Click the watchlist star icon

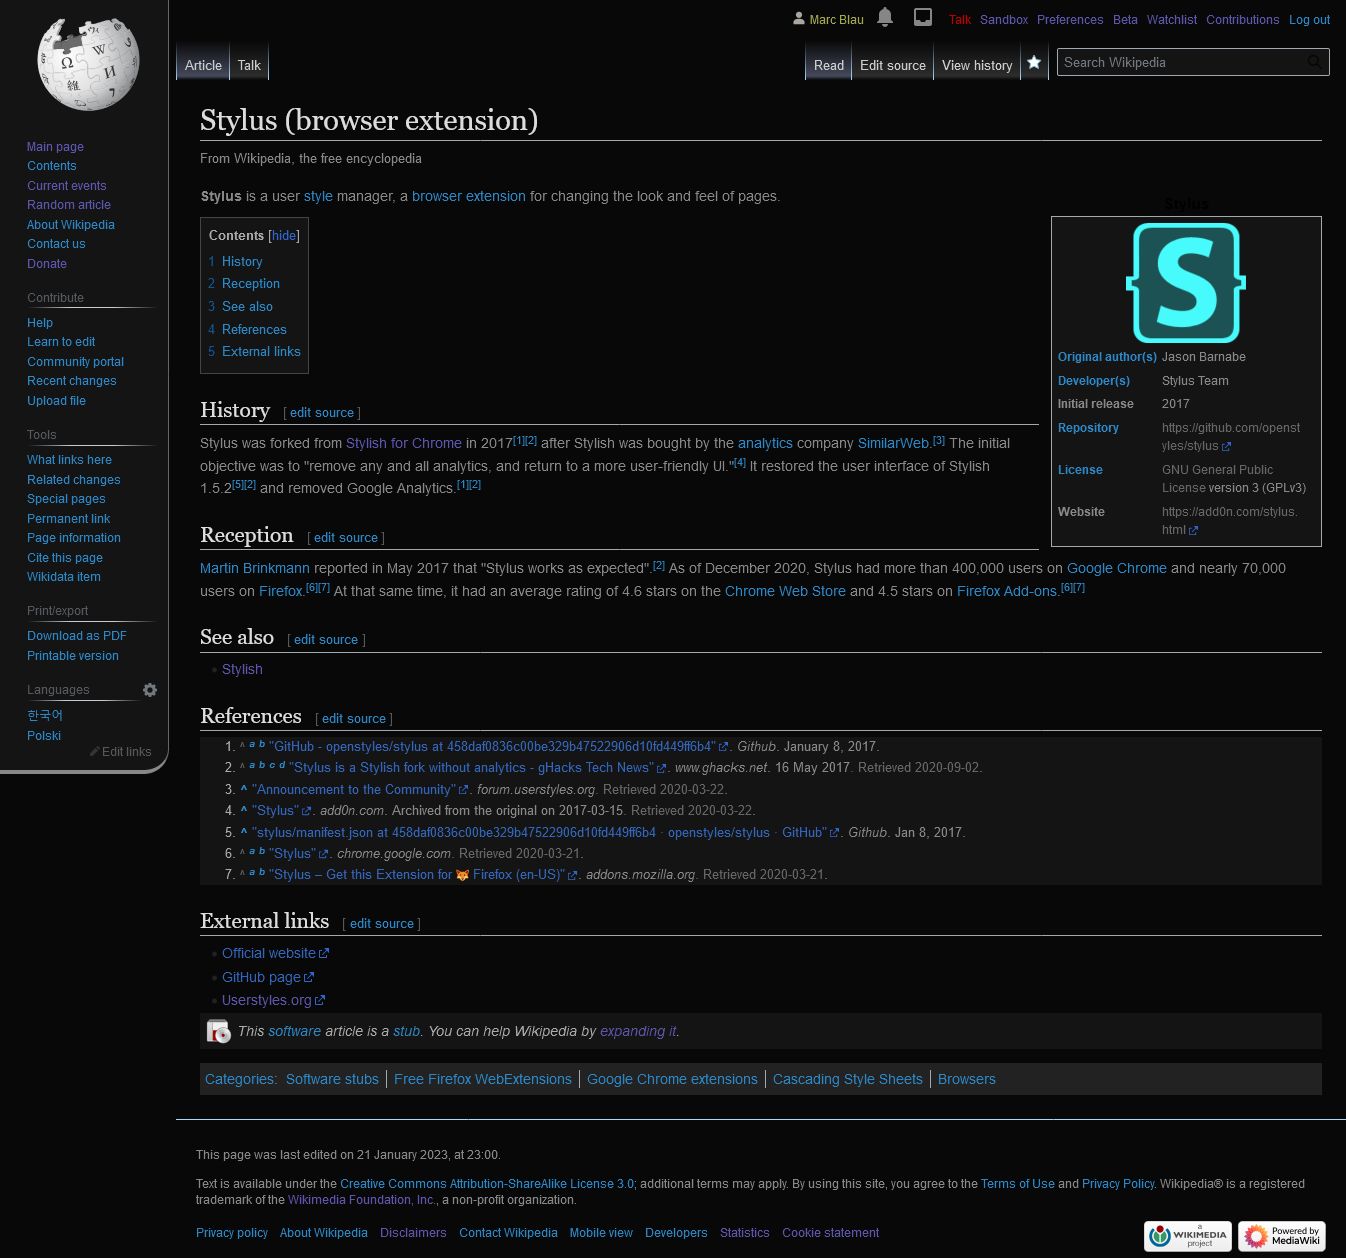coord(1034,62)
